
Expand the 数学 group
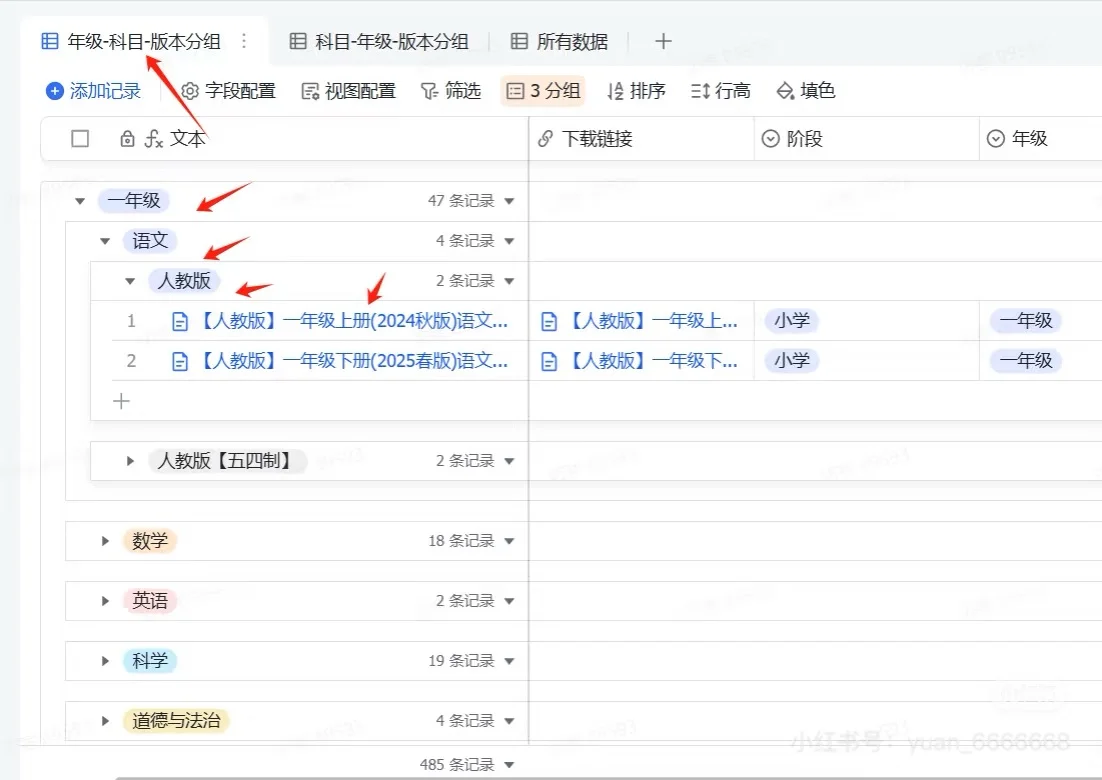point(105,541)
